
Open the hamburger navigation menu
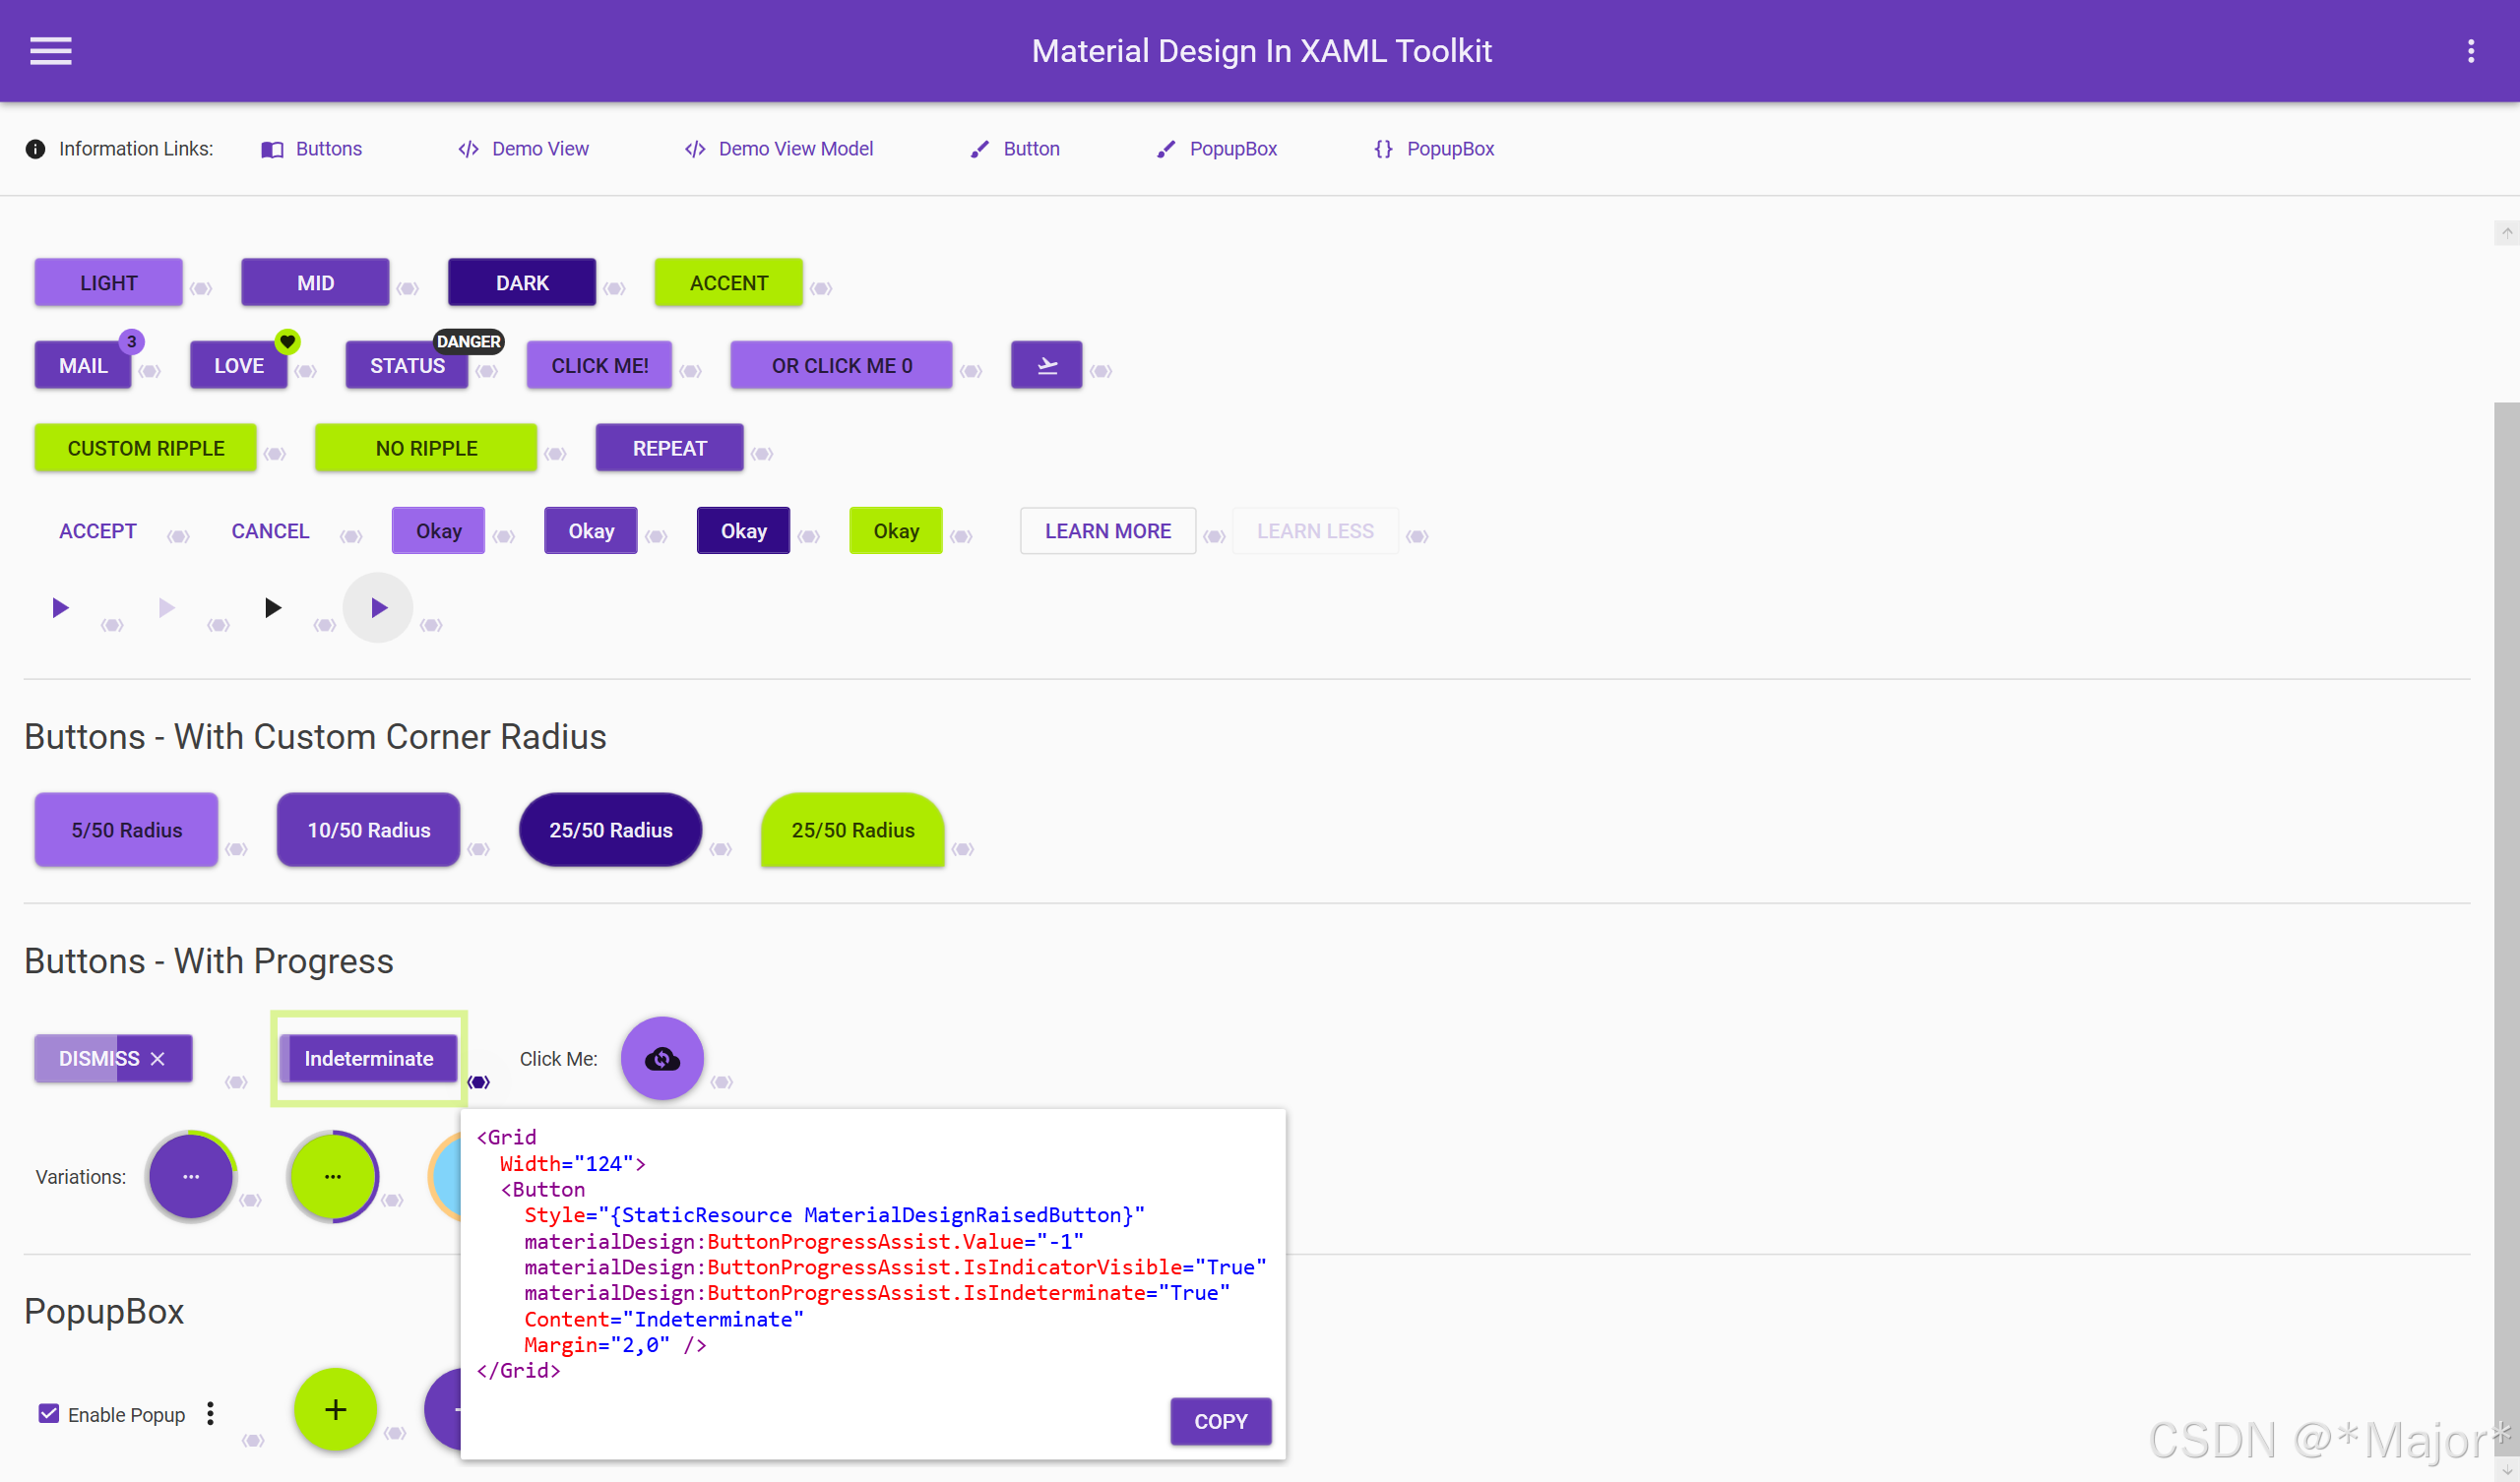[x=50, y=51]
